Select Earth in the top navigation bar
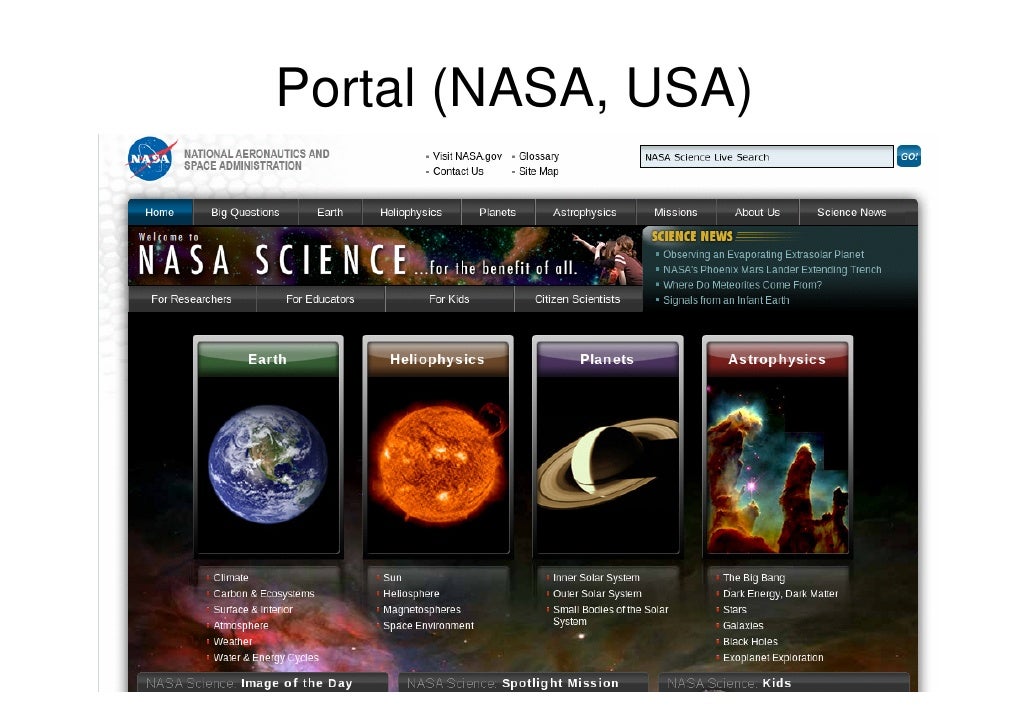 [x=330, y=212]
